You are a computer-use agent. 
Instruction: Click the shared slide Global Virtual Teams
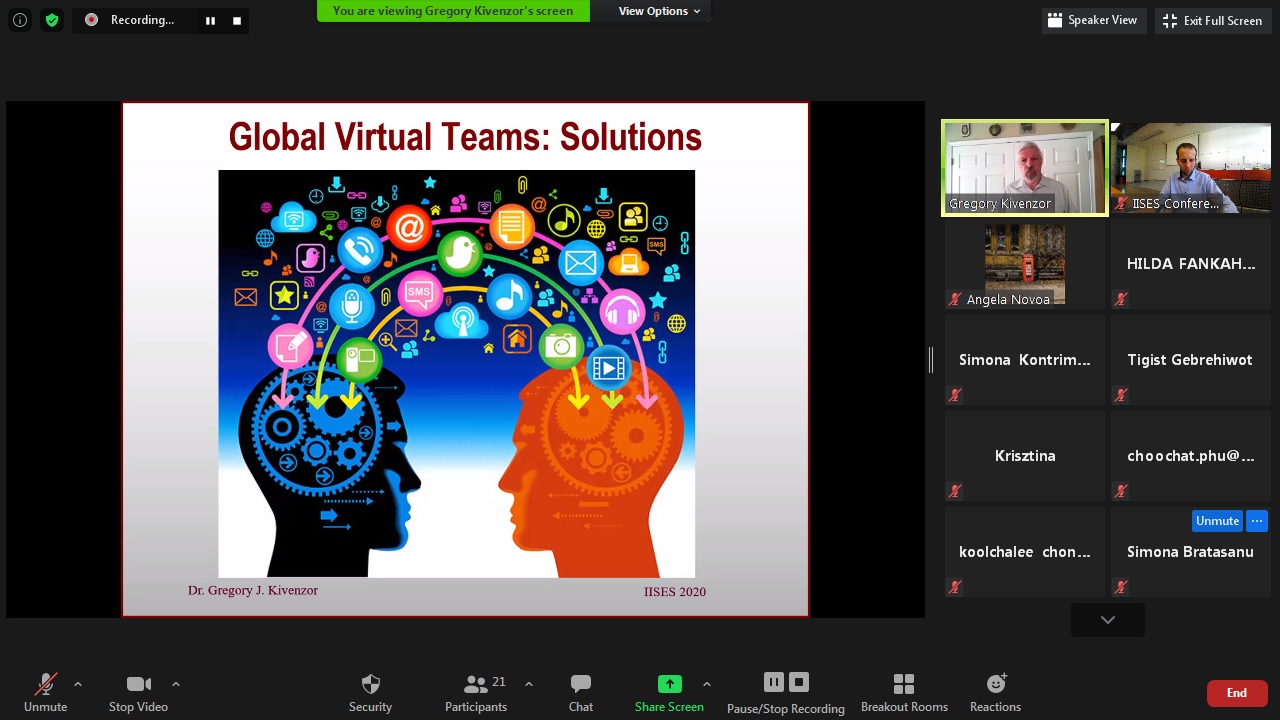tap(465, 359)
